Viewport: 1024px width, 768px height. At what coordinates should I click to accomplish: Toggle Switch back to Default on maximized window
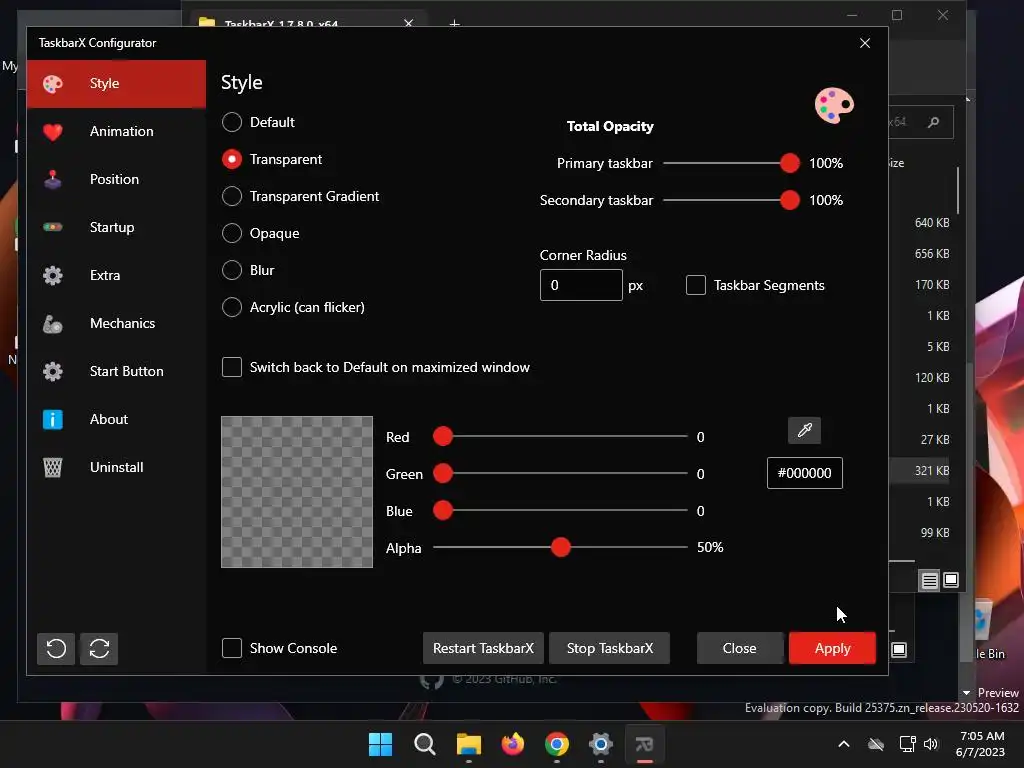[232, 367]
